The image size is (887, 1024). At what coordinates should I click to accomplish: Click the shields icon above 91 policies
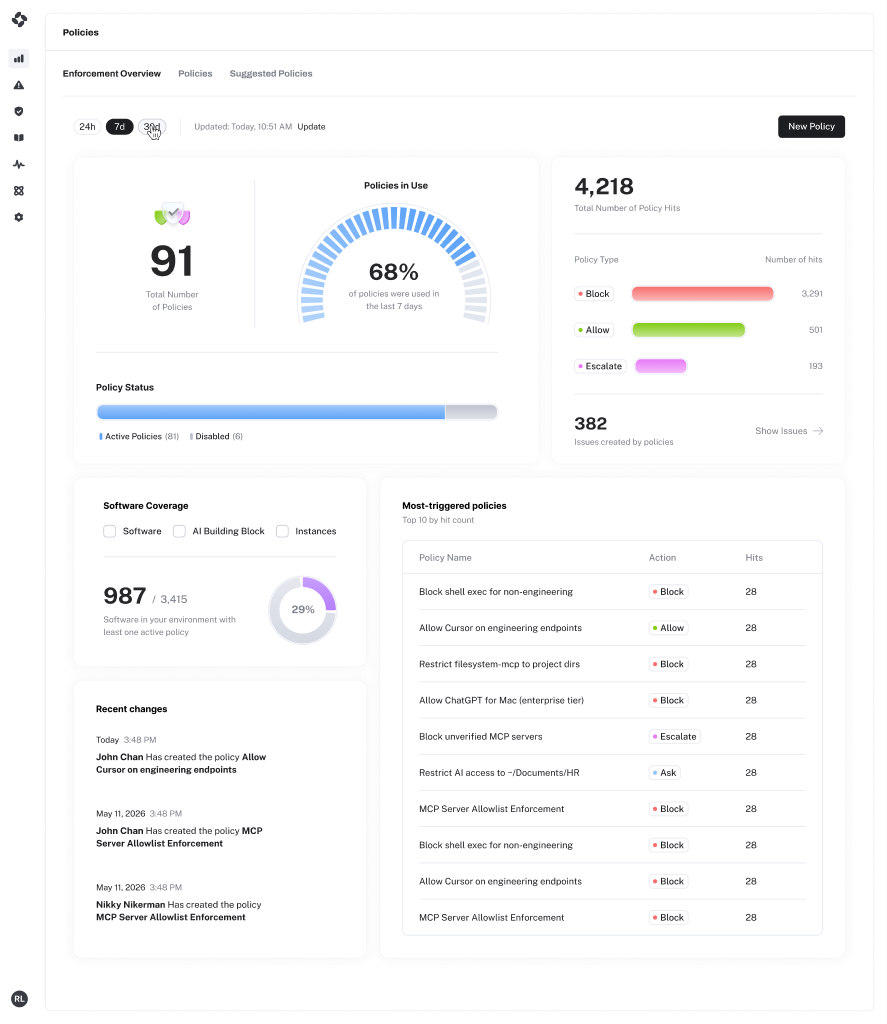coord(172,214)
